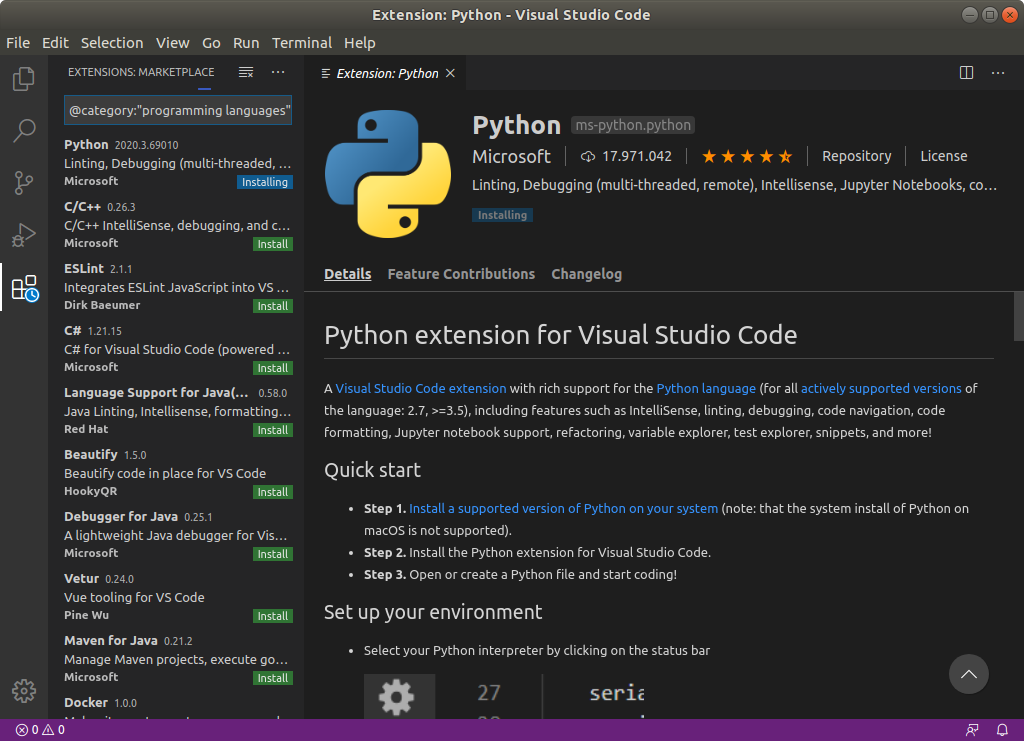Click the Python extension logo
1024x741 pixels.
388,174
